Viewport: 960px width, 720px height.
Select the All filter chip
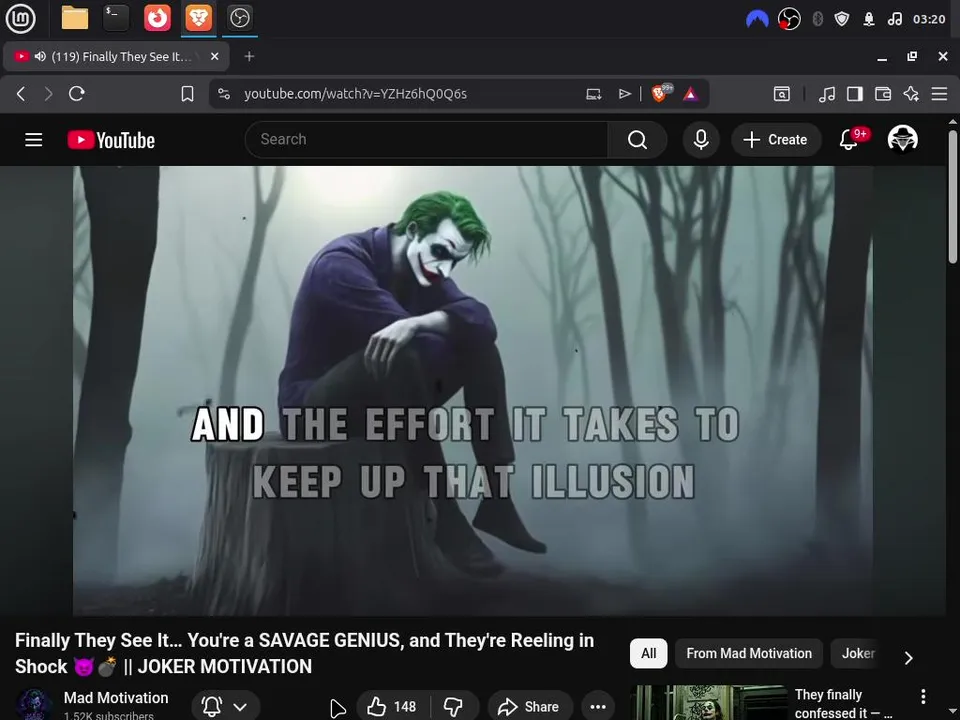[x=648, y=653]
